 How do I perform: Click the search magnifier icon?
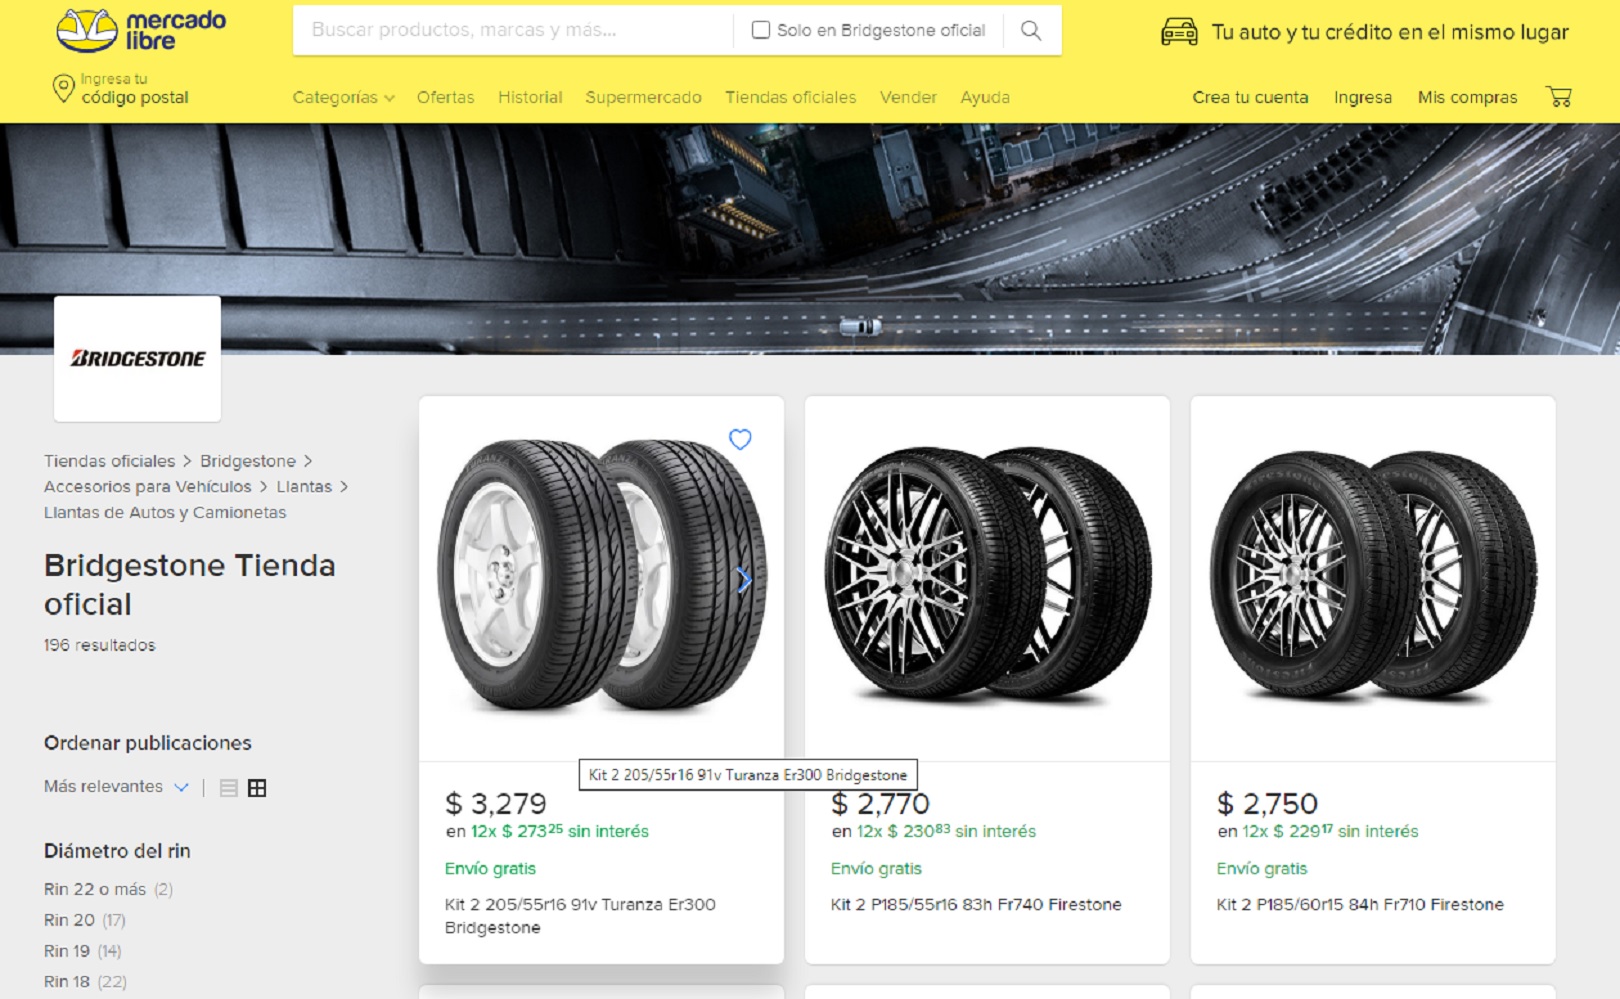1030,31
